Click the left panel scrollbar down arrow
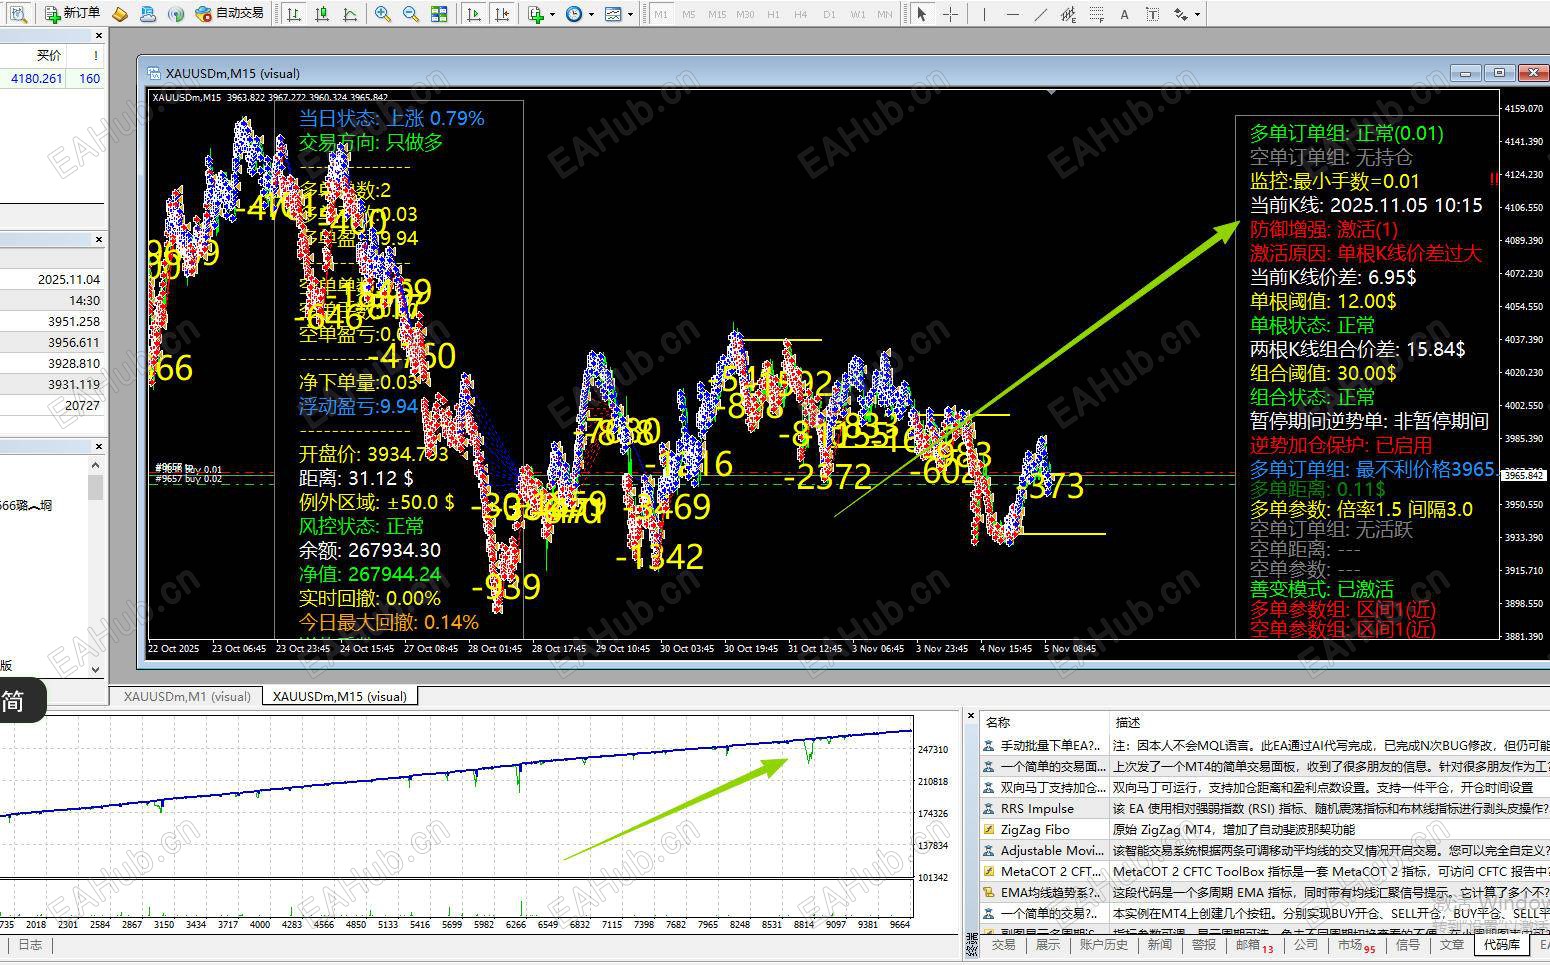 click(x=96, y=669)
